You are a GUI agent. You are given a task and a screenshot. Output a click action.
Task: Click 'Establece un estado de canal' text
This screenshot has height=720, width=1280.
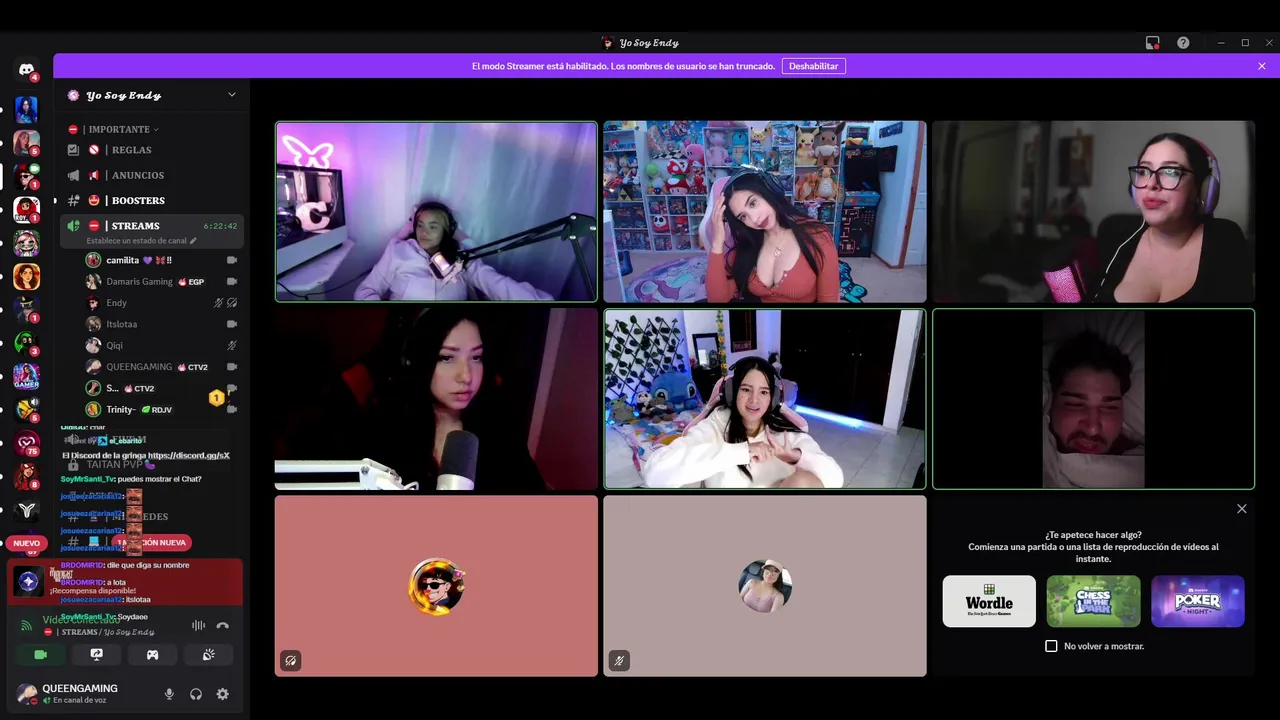click(x=136, y=241)
